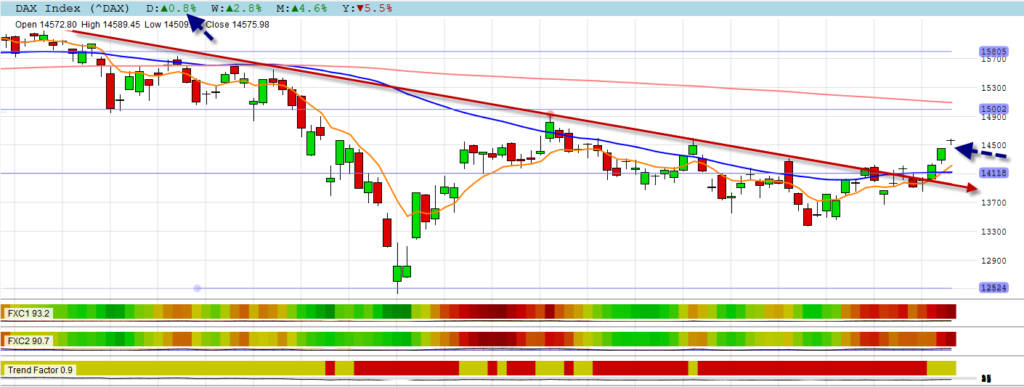Click the 12900 axis value
Viewport: 1024px width, 387px height.
pyautogui.click(x=994, y=260)
